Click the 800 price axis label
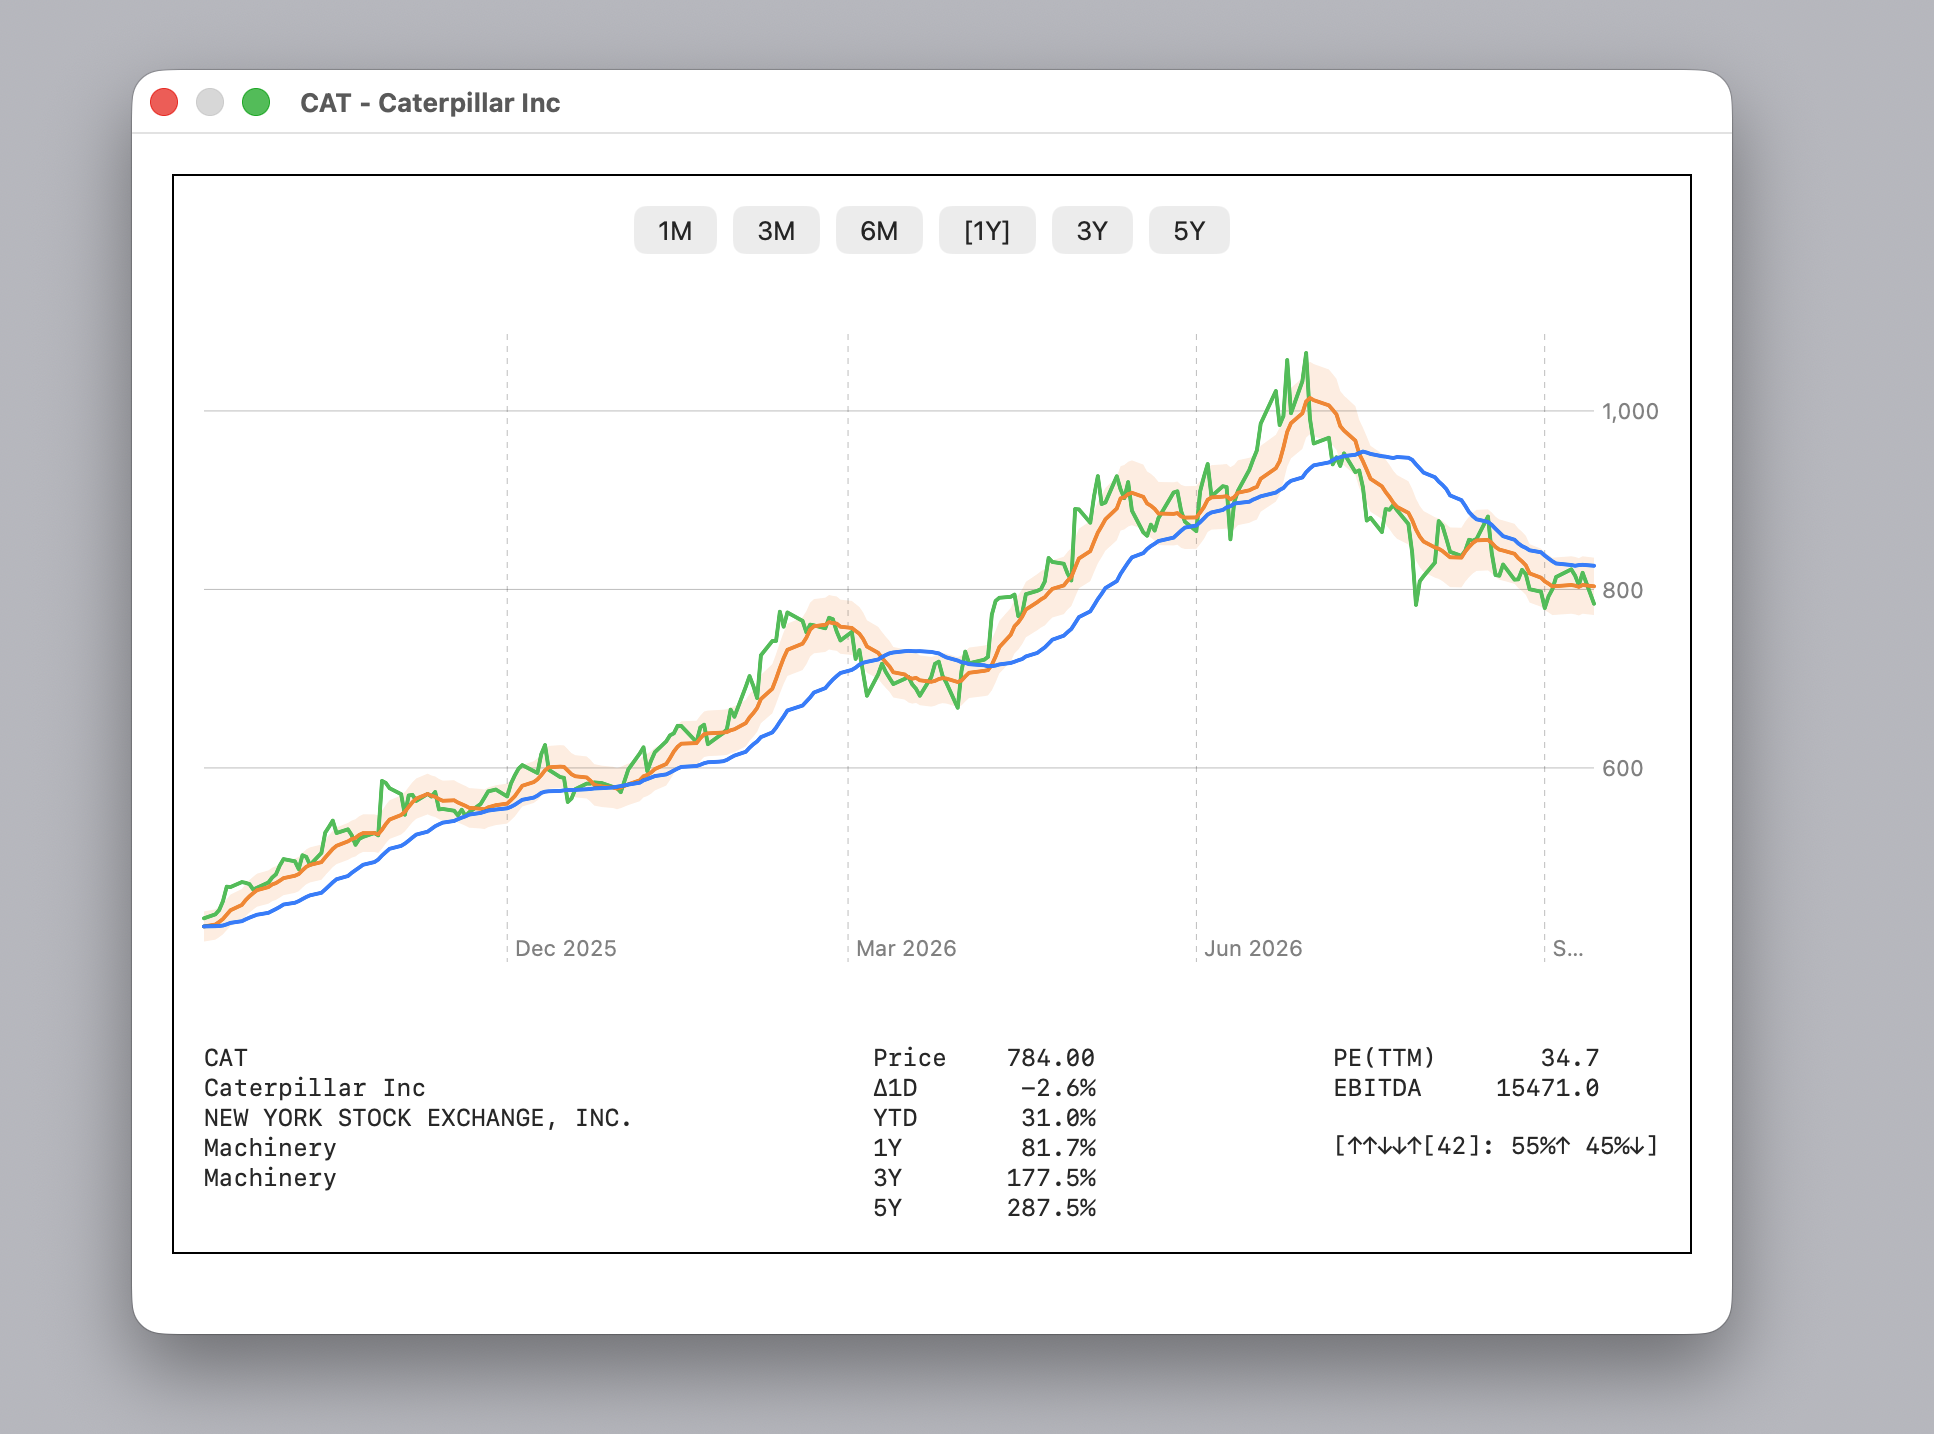Viewport: 1934px width, 1434px height. (x=1623, y=590)
